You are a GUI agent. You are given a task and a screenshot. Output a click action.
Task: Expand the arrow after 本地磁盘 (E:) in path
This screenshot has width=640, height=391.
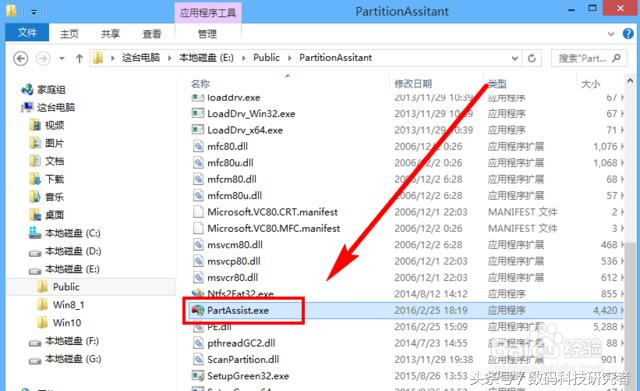[x=243, y=58]
